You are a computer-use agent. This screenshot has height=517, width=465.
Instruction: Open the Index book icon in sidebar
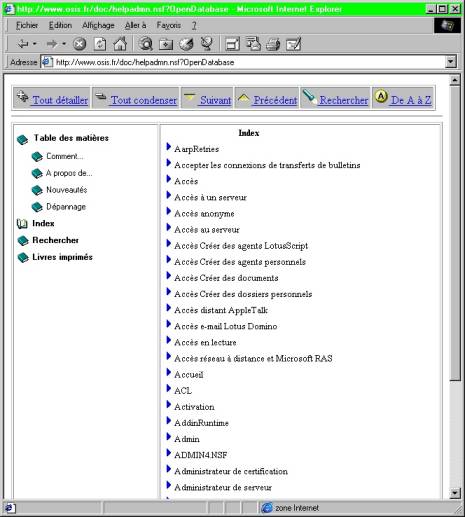(22, 224)
